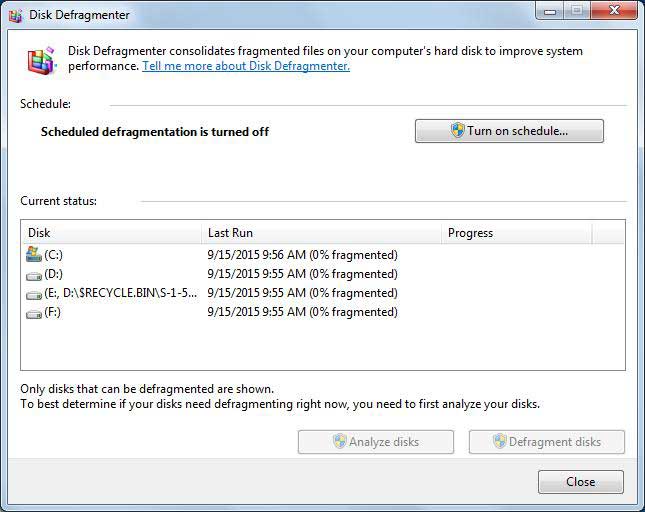645x512 pixels.
Task: Click the shield icon on Turn on schedule
Action: (457, 130)
